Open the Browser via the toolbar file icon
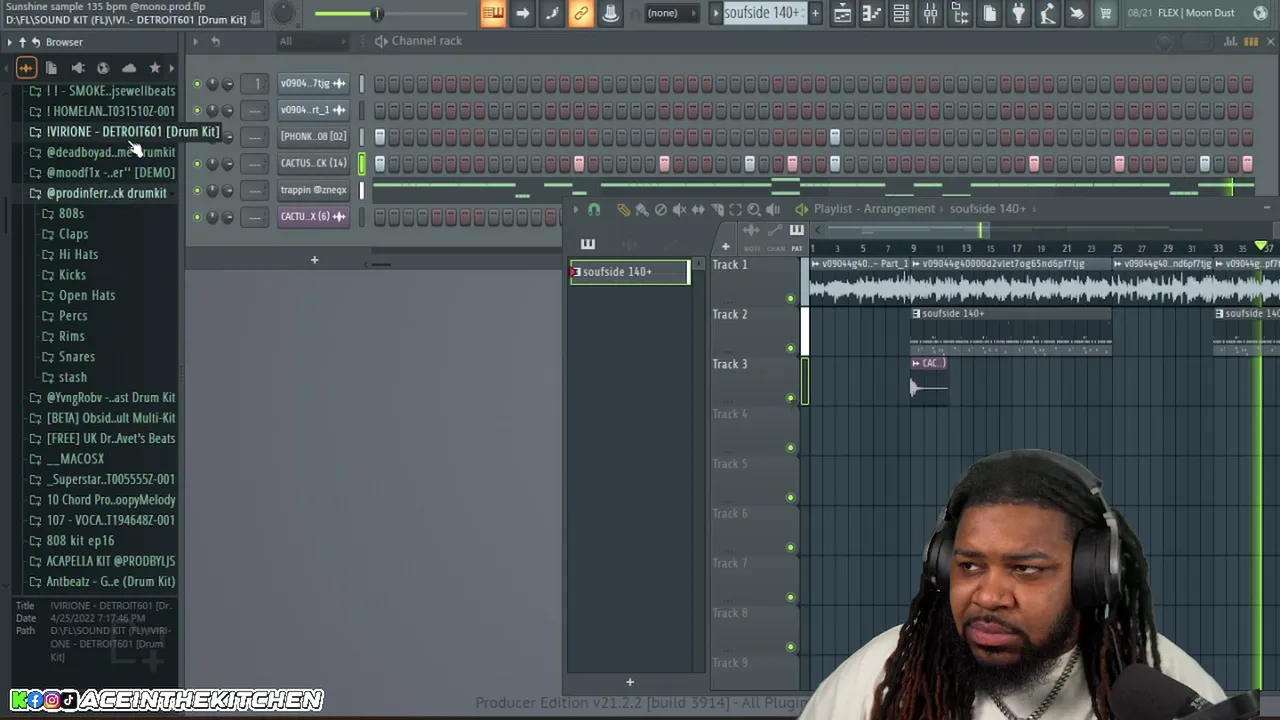 (960, 13)
